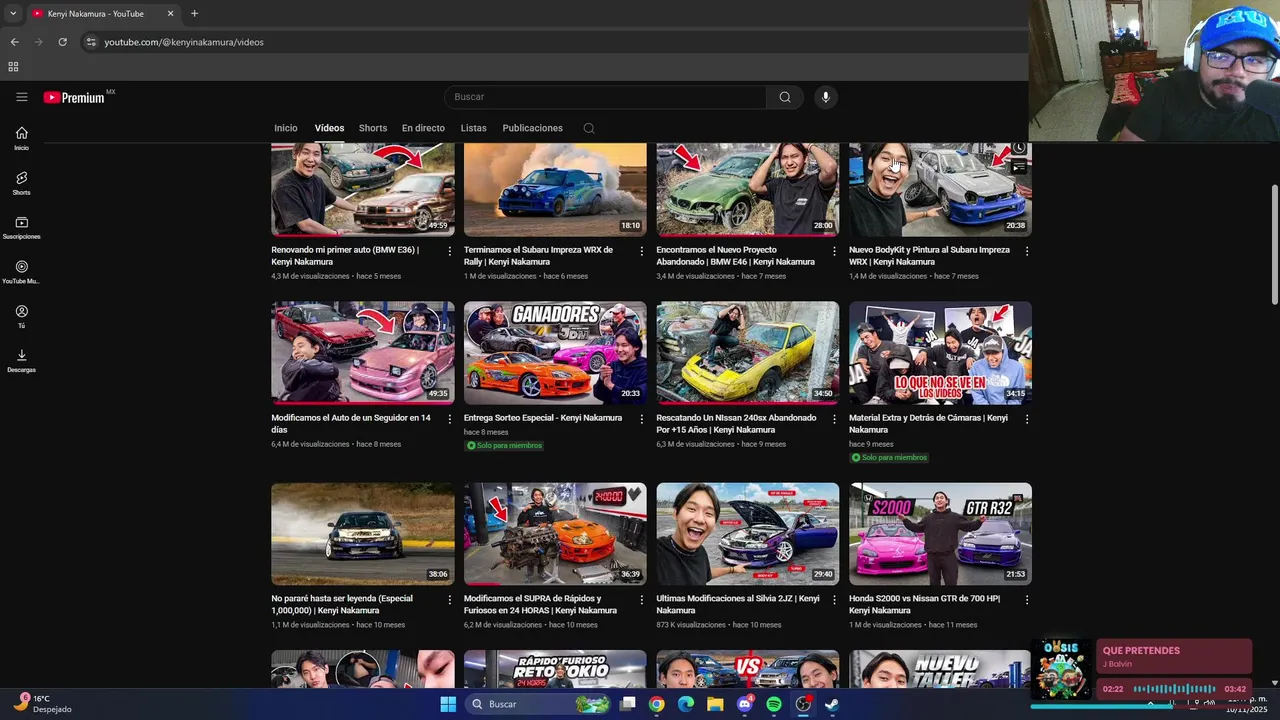Viewport: 1280px width, 720px height.
Task: Open options for Material Extra y Detrás de Cámaras
Action: [1027, 419]
